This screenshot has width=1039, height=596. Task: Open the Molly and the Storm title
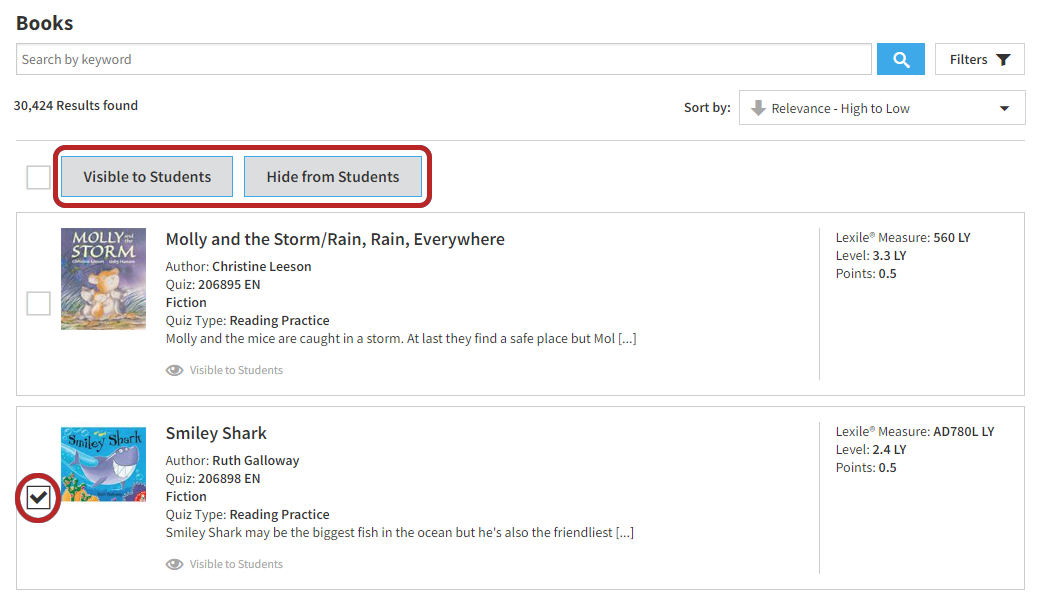click(x=335, y=239)
